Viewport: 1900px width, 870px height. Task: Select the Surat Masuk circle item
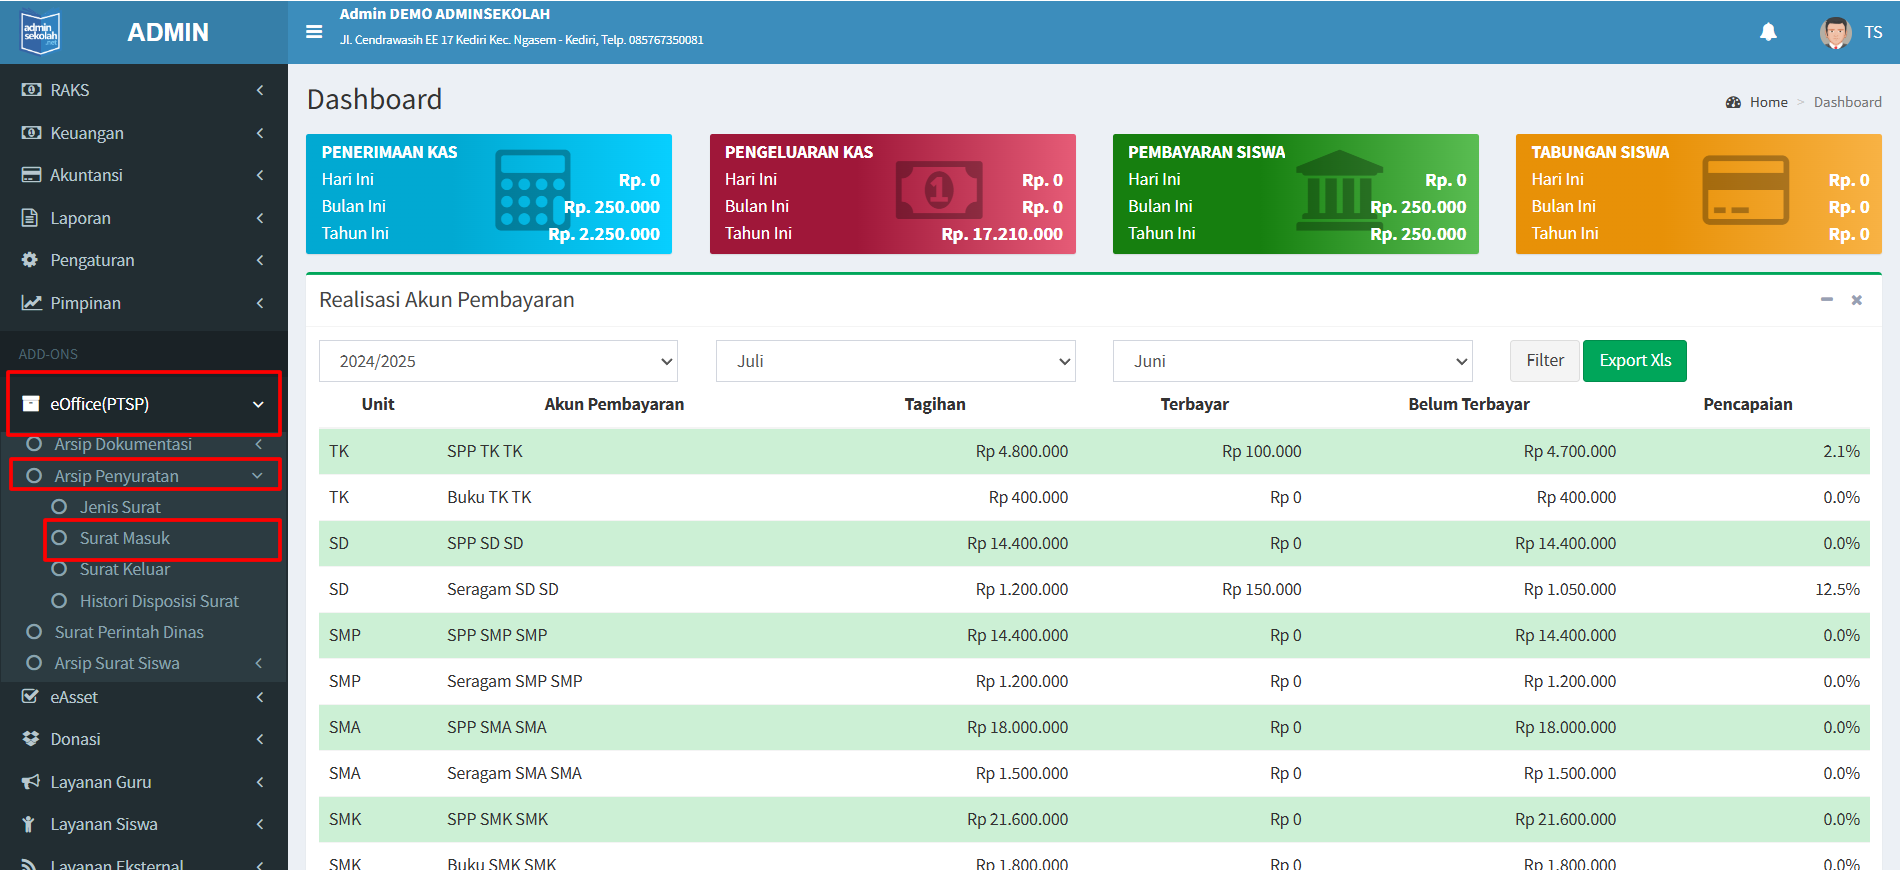coord(124,538)
